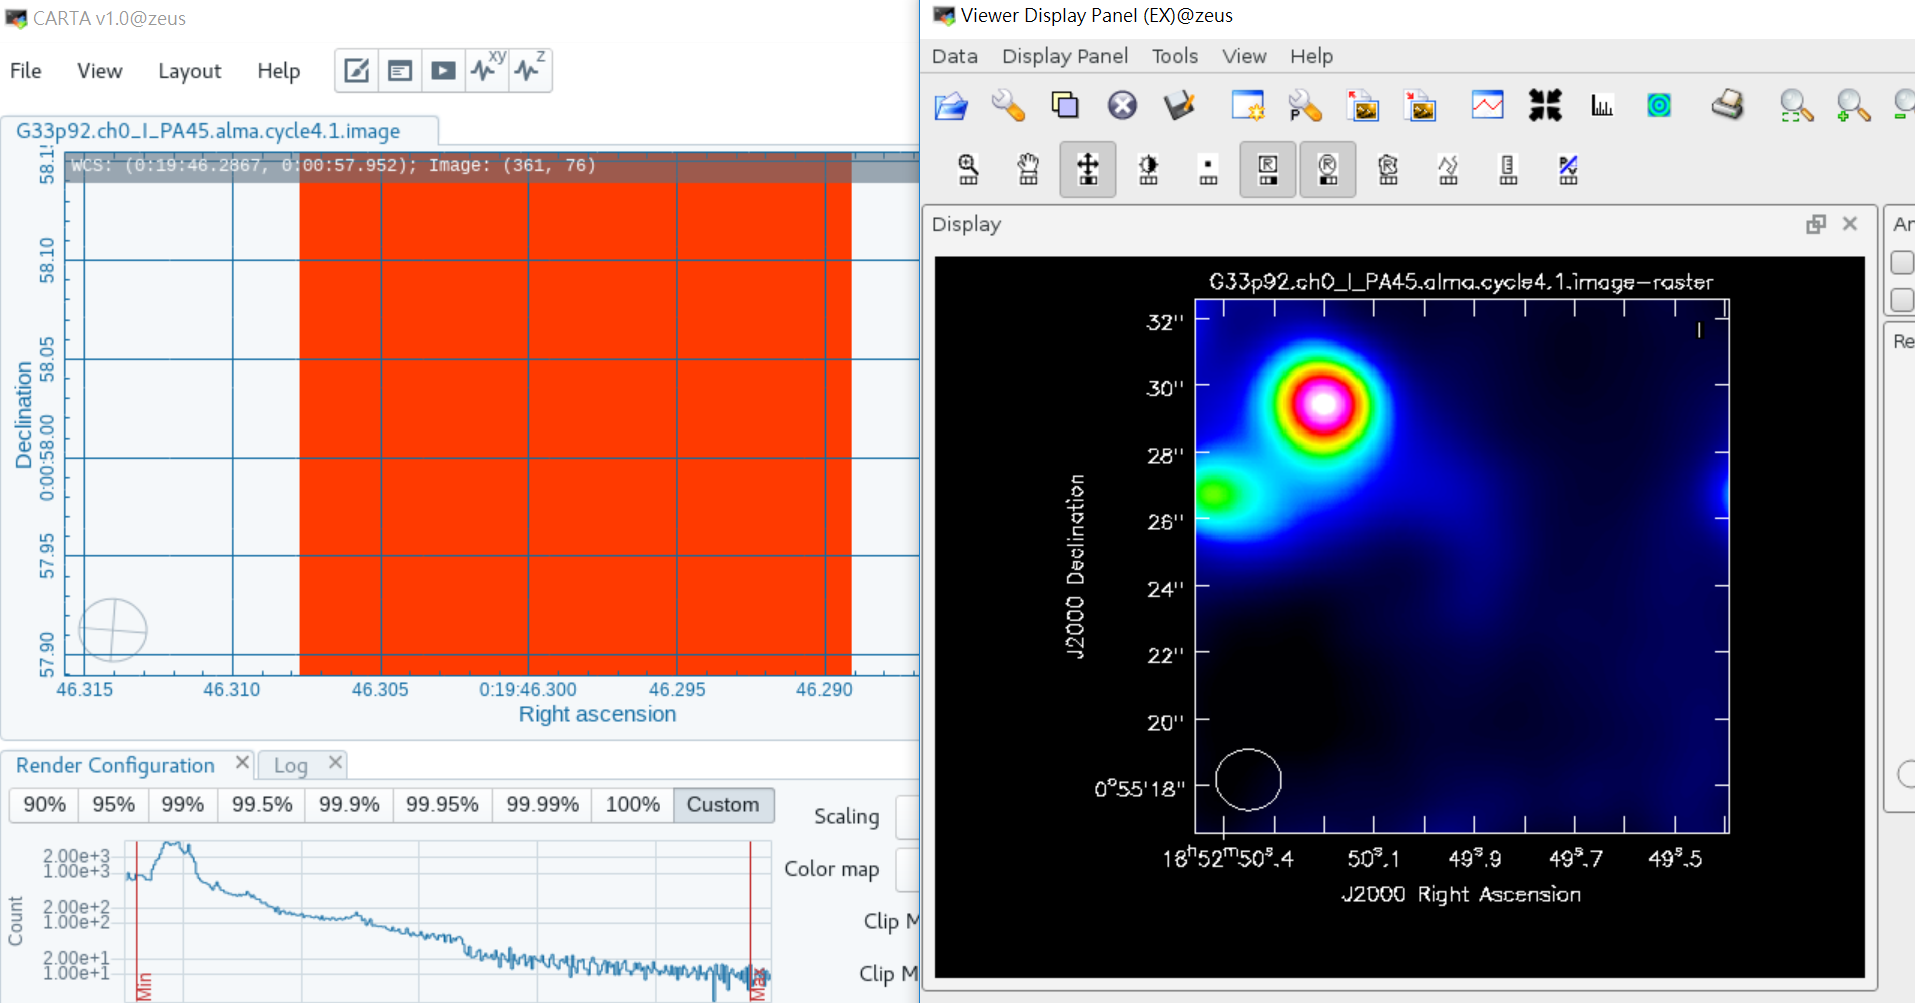Toggle the Custom clip percentage option
This screenshot has height=1003, width=1915.
pyautogui.click(x=723, y=805)
